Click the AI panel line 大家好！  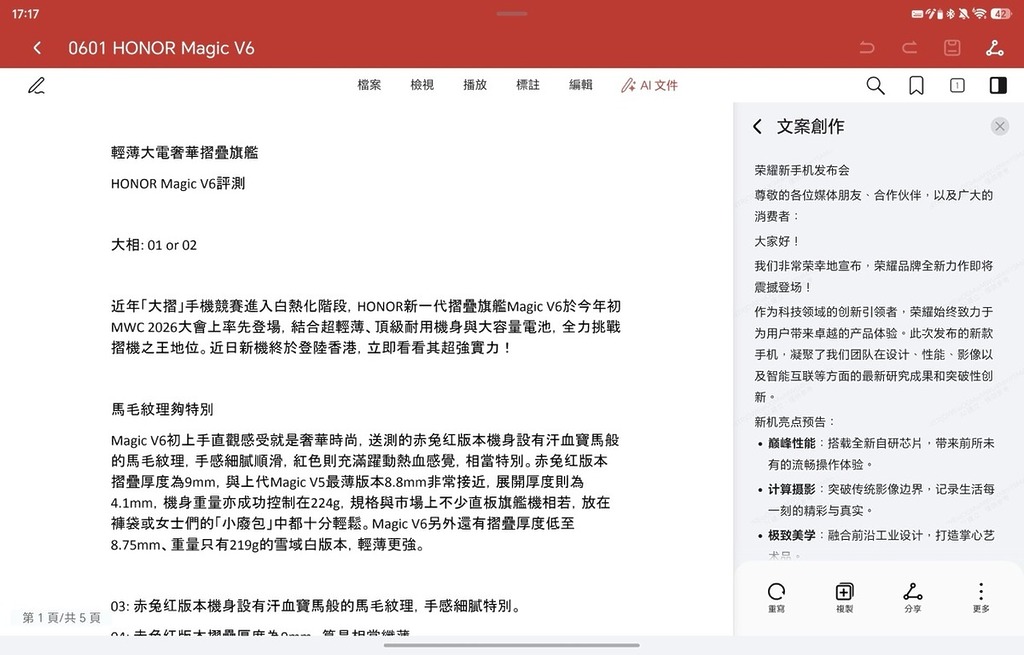pos(777,241)
